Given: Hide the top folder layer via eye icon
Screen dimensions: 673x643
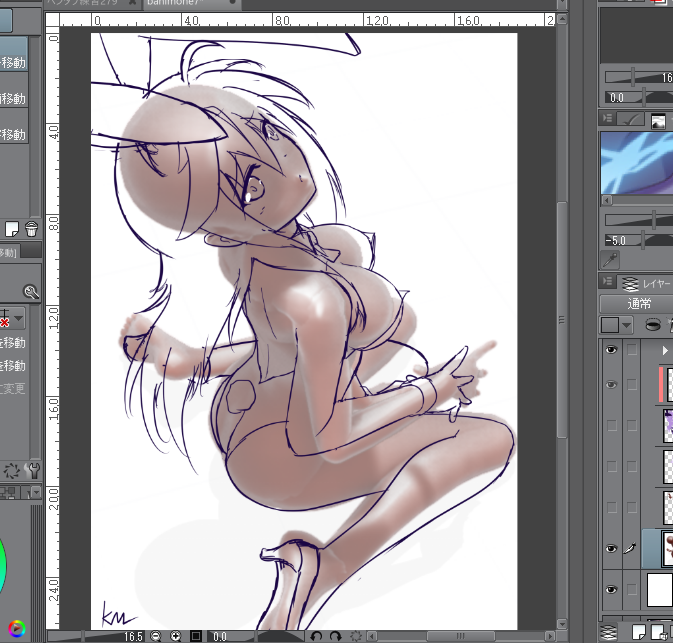Looking at the screenshot, I should coord(611,350).
